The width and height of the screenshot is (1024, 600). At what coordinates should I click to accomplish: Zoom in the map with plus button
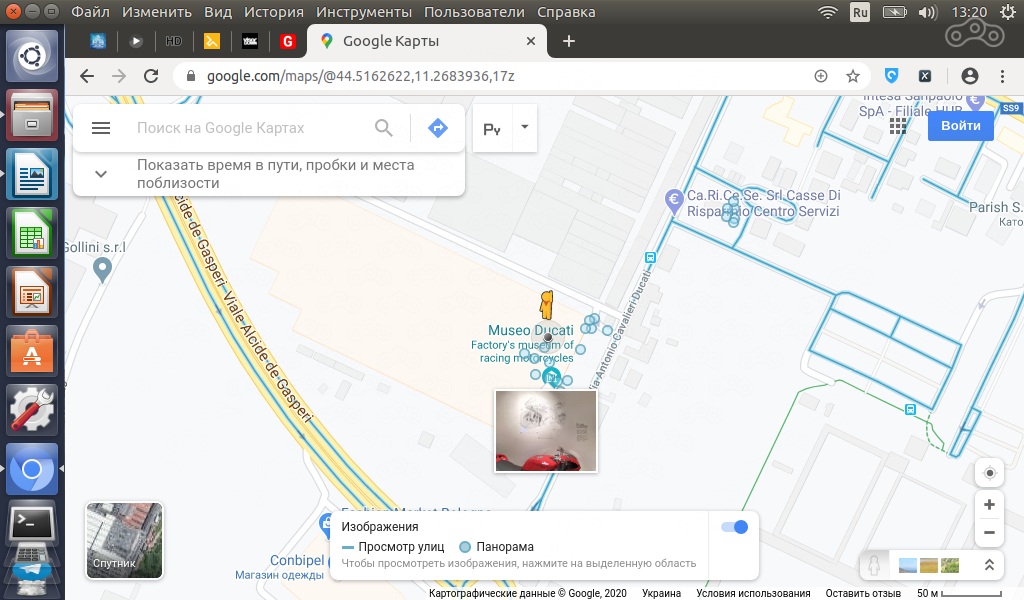[989, 505]
